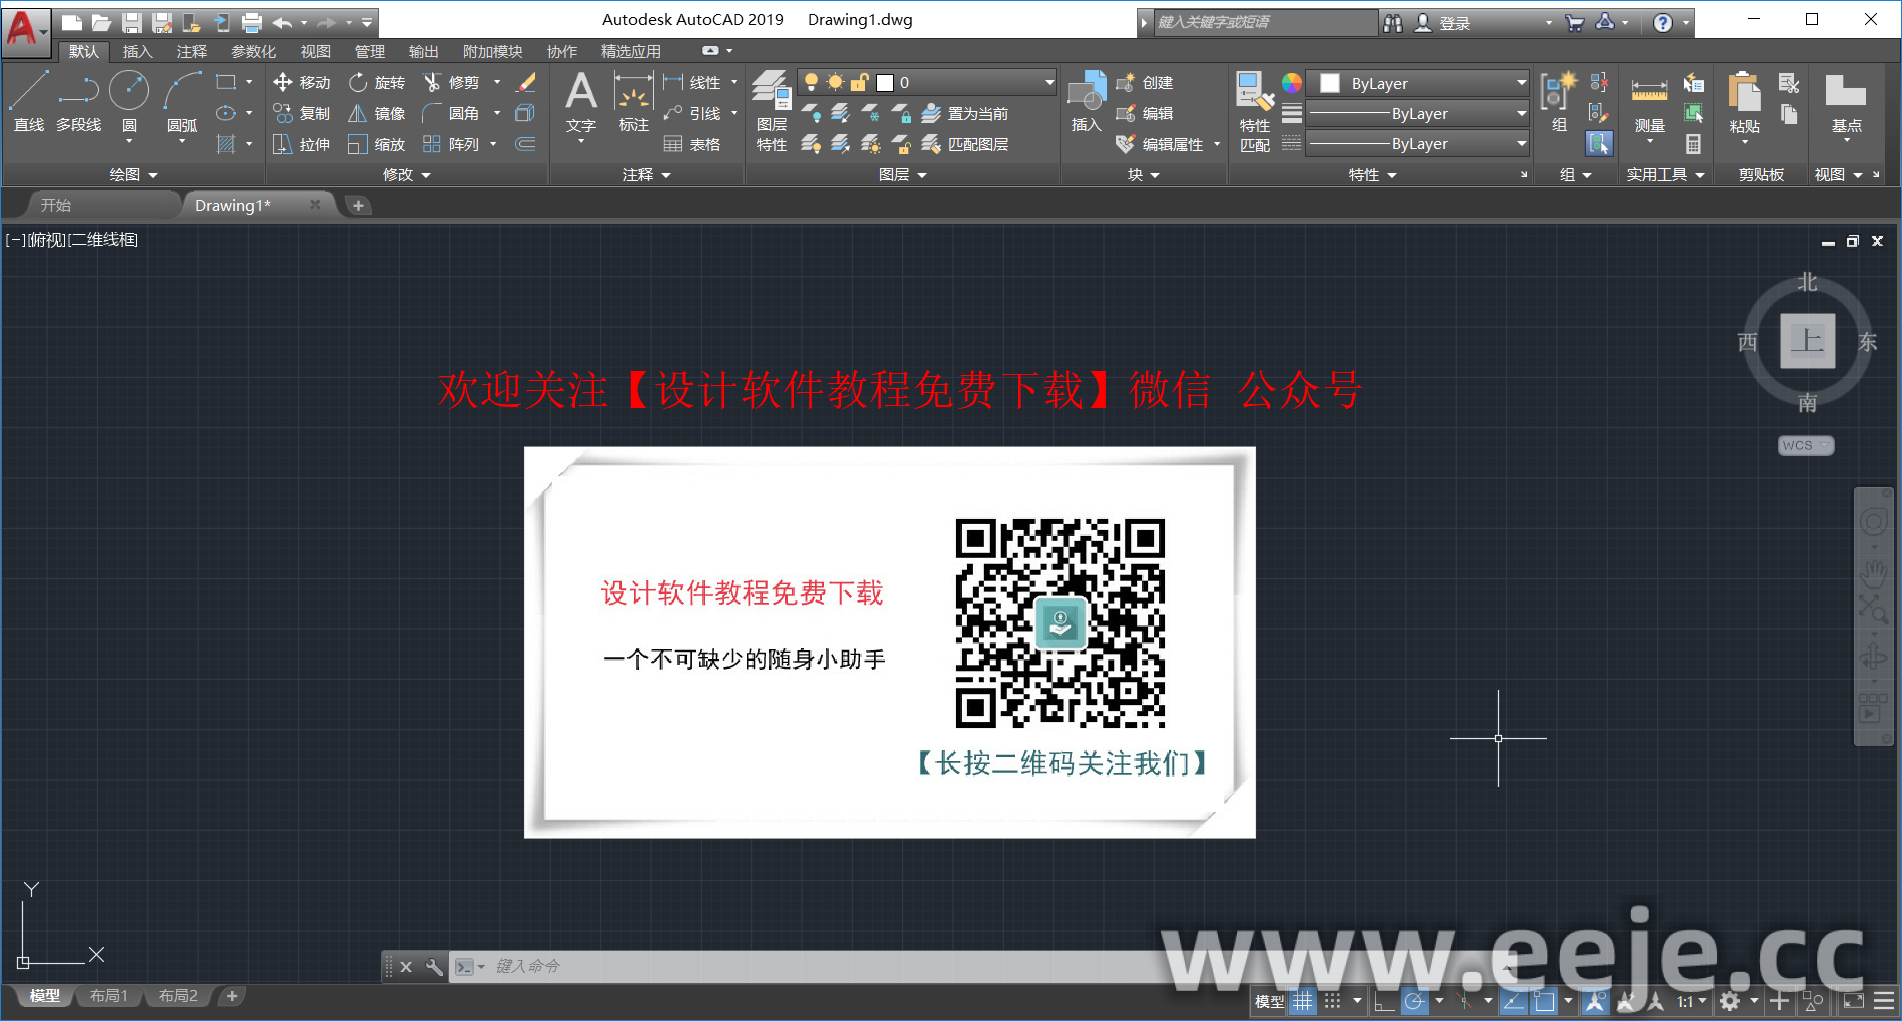Toggle Ortho mode in status bar
The image size is (1902, 1021).
click(1384, 1001)
